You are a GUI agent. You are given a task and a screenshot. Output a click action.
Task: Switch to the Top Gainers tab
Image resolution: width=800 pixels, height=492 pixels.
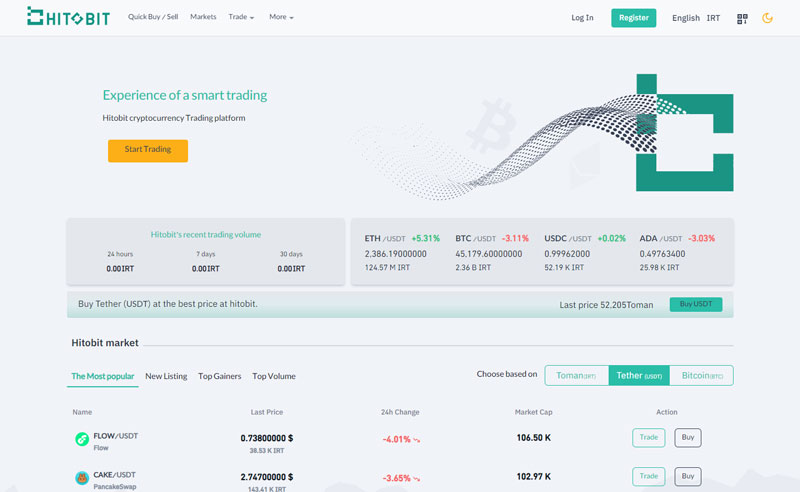(219, 376)
